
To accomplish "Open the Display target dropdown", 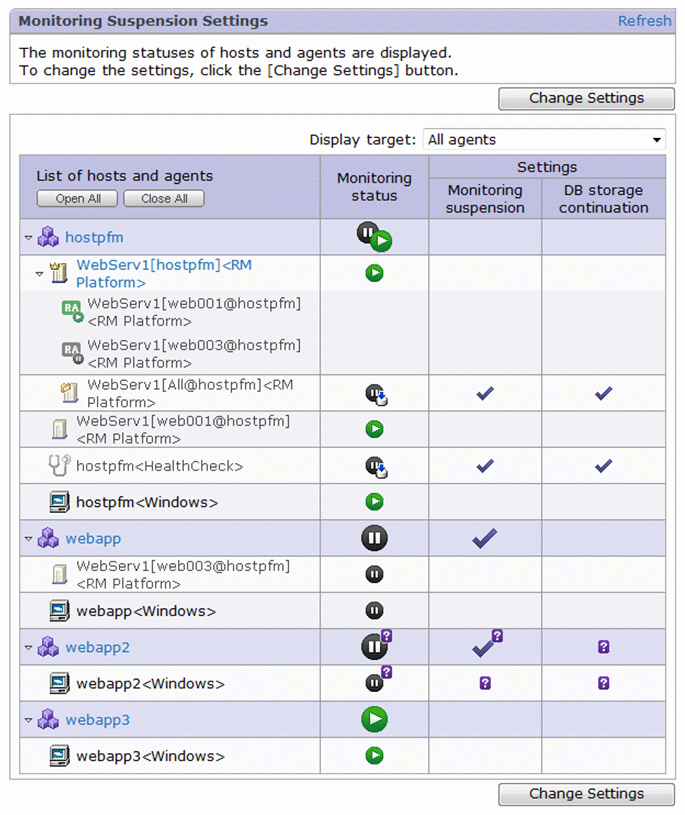I will point(545,140).
